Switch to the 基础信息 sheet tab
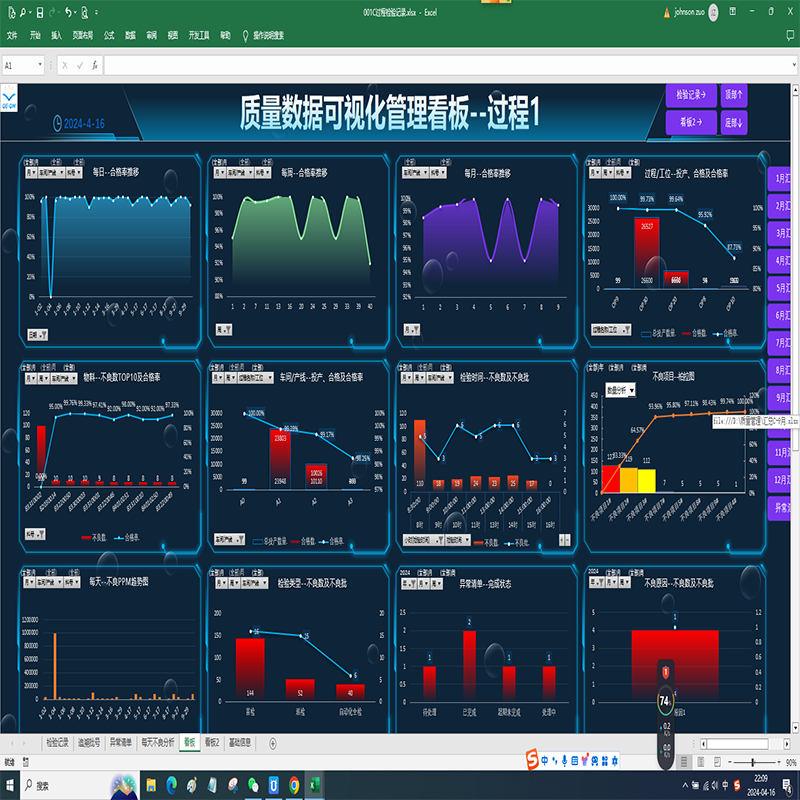This screenshot has width=800, height=800. pyautogui.click(x=240, y=743)
